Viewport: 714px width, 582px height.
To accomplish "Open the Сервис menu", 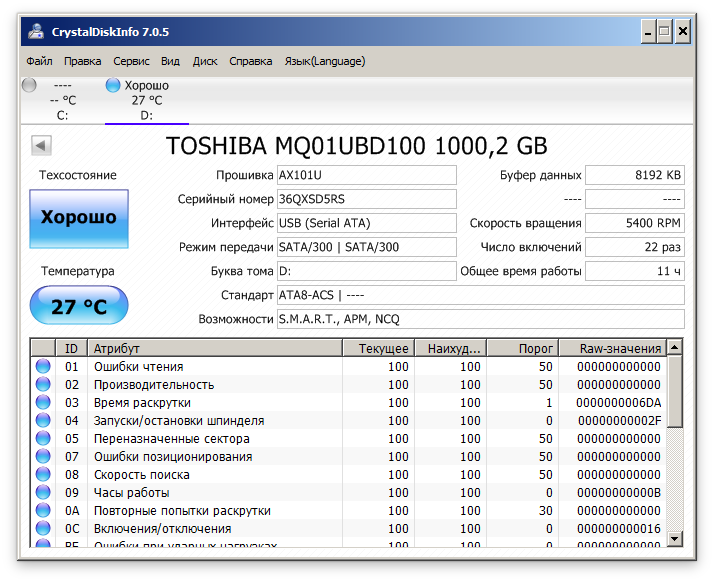I will (131, 61).
